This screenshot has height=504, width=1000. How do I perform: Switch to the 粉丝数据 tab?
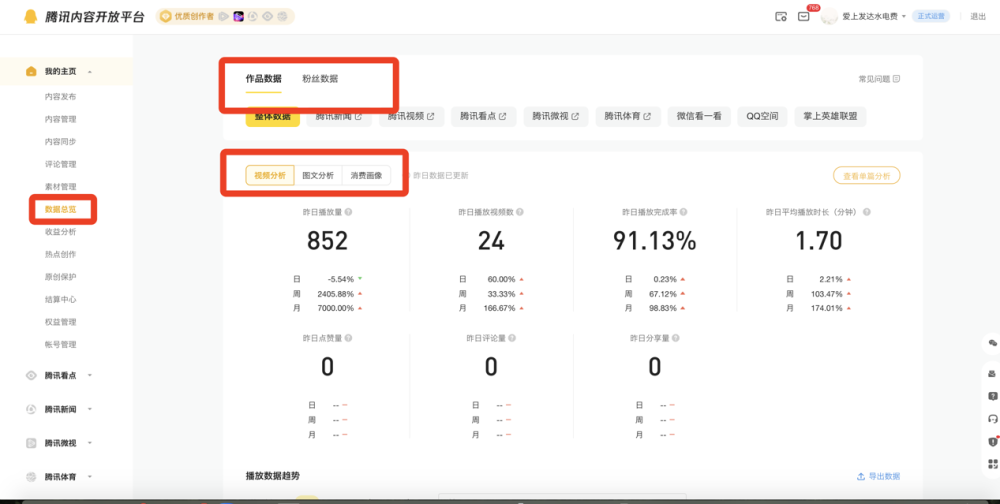[320, 79]
